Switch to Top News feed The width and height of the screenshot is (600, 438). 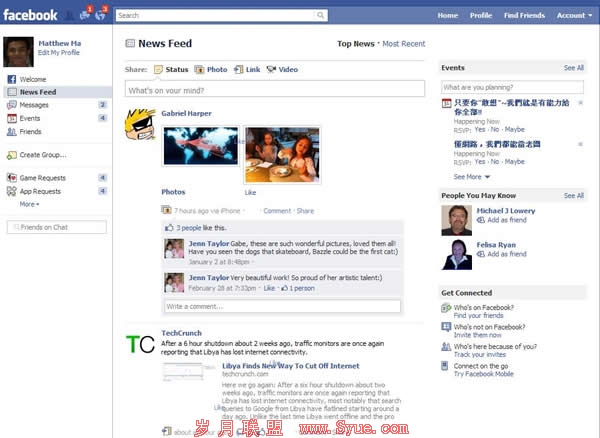(355, 44)
